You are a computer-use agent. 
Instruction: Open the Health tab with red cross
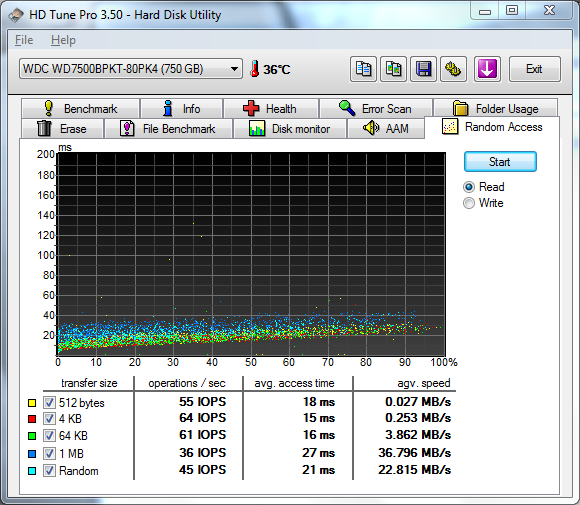[x=271, y=109]
